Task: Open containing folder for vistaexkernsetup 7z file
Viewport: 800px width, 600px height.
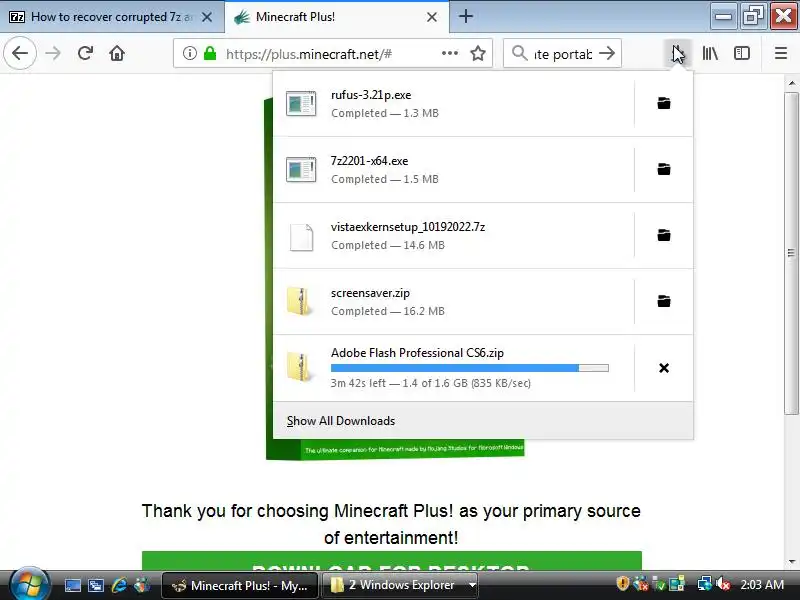Action: click(664, 235)
